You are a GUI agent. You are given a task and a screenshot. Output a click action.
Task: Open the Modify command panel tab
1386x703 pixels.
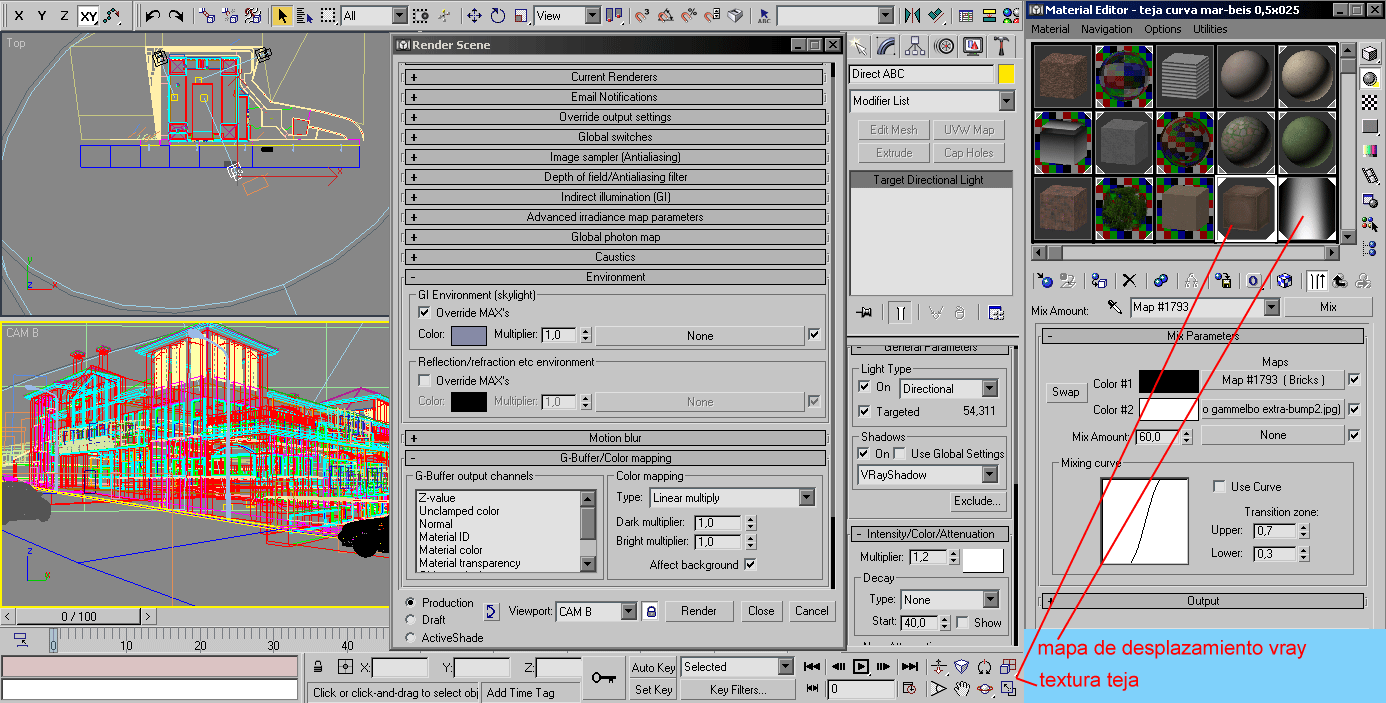[x=886, y=46]
